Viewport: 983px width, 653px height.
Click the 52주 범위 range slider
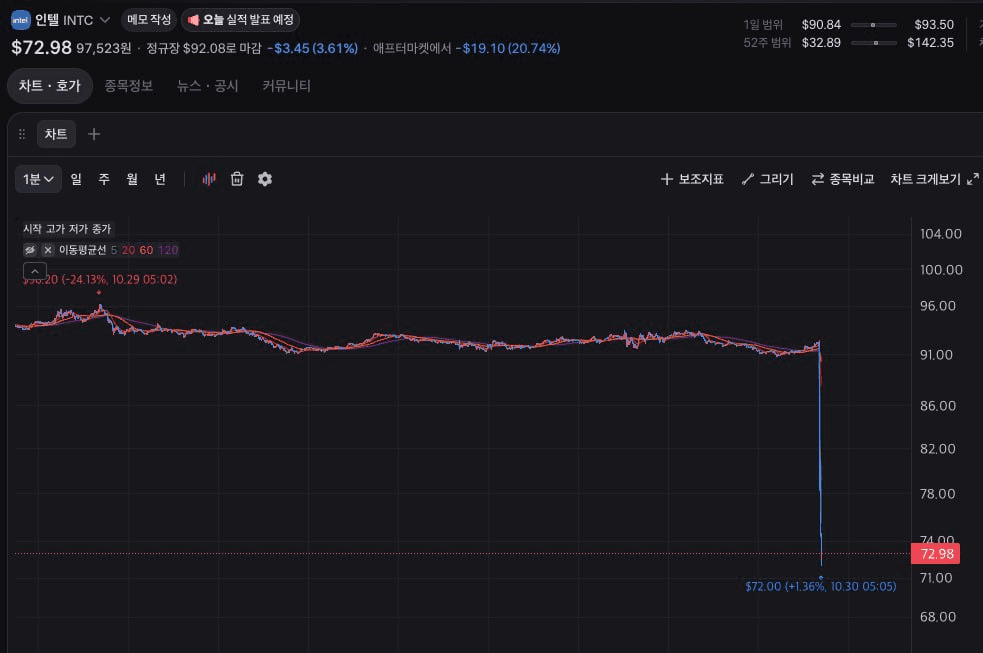click(874, 43)
